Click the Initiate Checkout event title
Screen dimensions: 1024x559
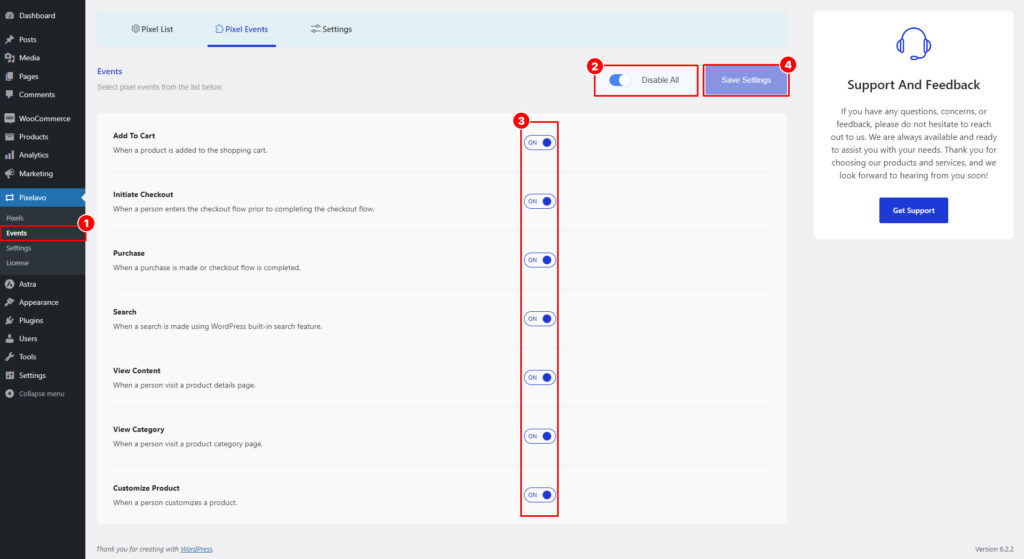pos(143,195)
